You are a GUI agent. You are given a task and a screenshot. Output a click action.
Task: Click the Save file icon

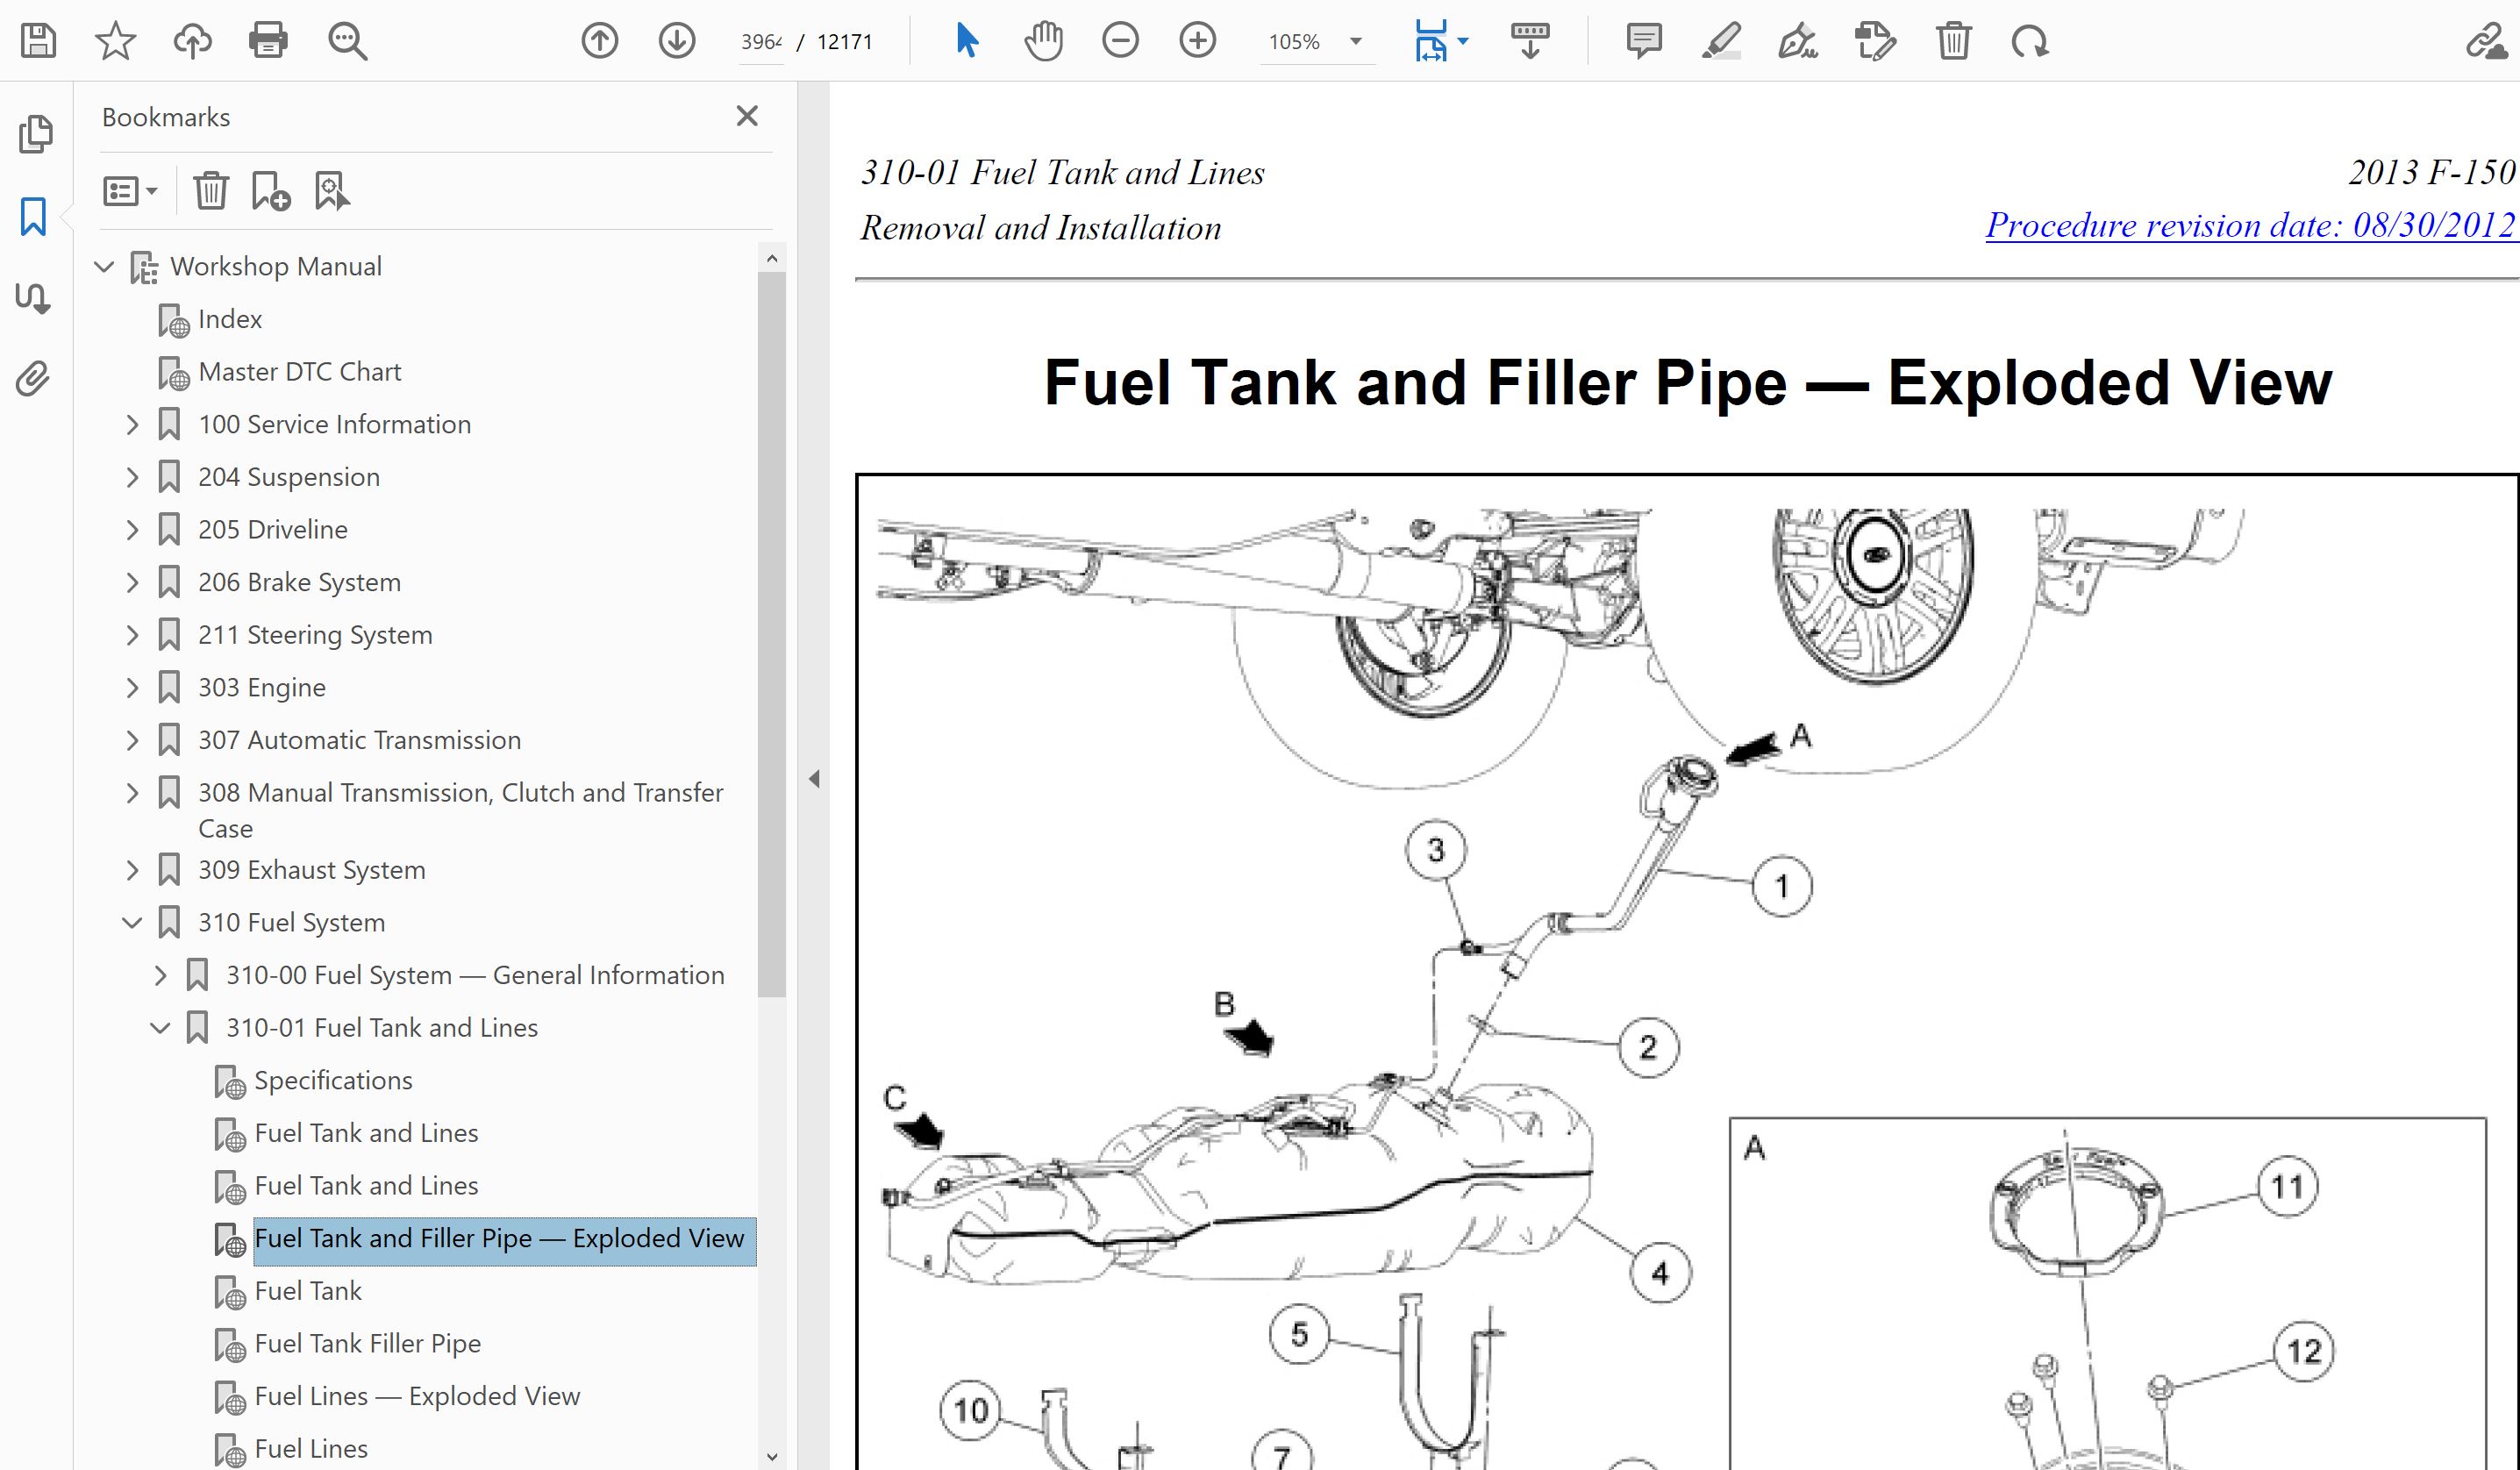(x=38, y=41)
